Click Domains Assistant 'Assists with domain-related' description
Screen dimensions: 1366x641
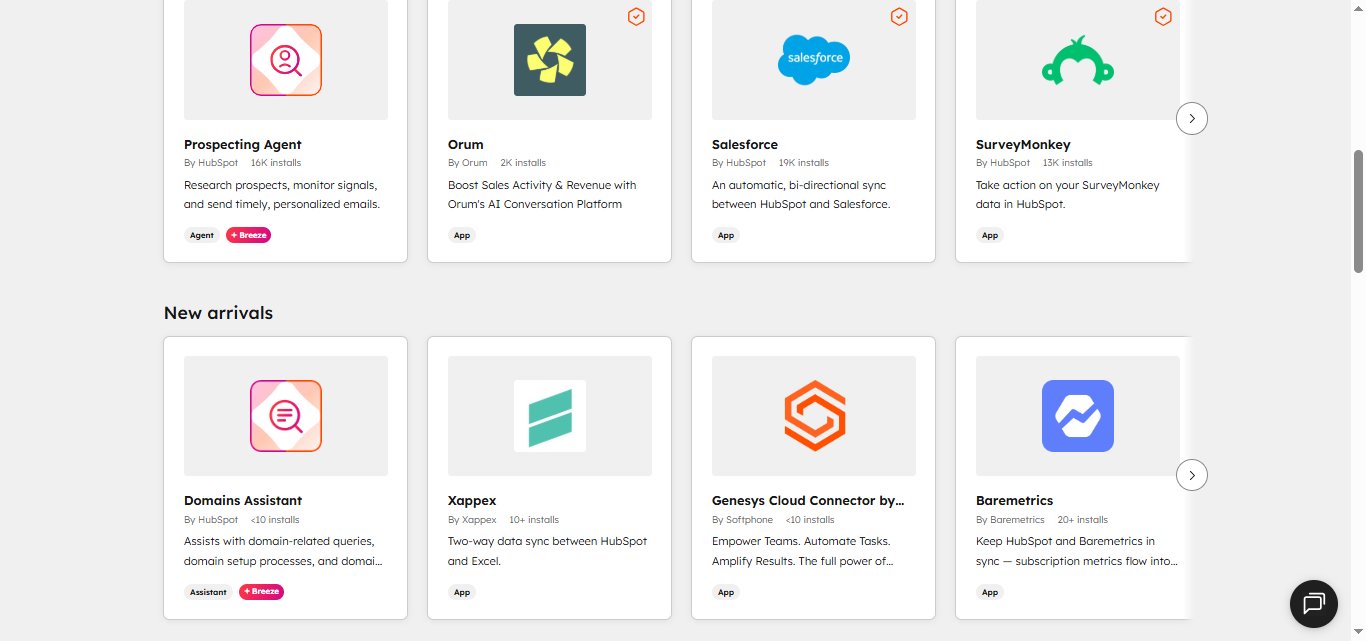pyautogui.click(x=283, y=551)
